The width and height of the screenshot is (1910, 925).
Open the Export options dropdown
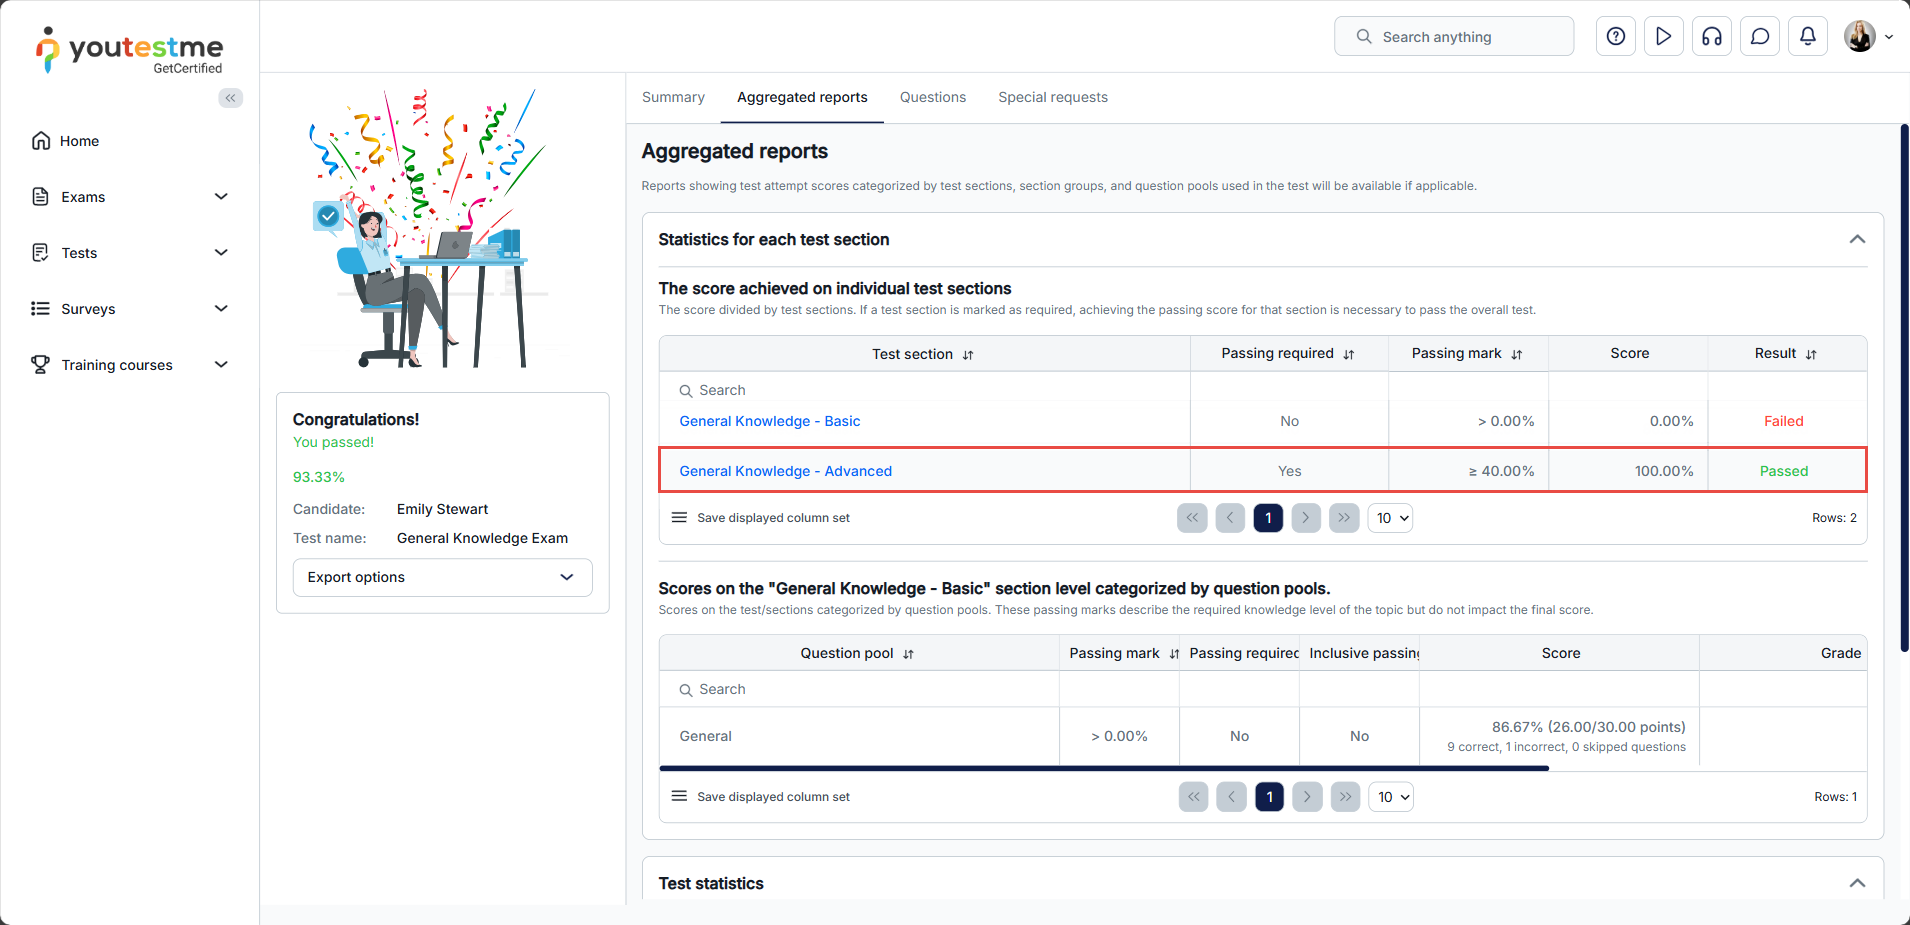(x=442, y=577)
